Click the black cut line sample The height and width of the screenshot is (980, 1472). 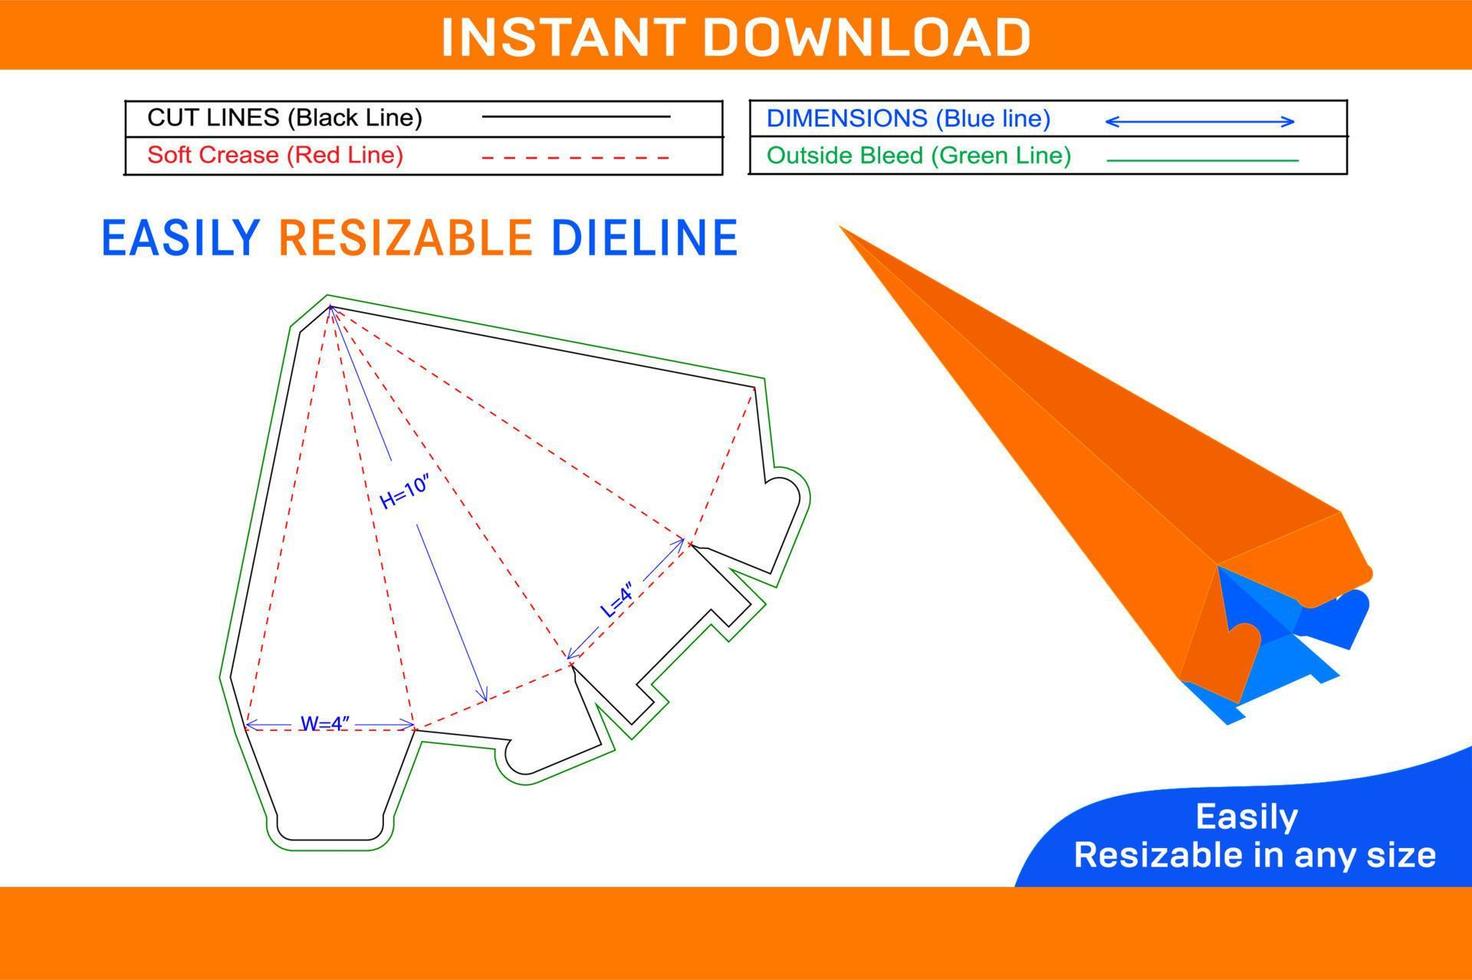(x=576, y=118)
